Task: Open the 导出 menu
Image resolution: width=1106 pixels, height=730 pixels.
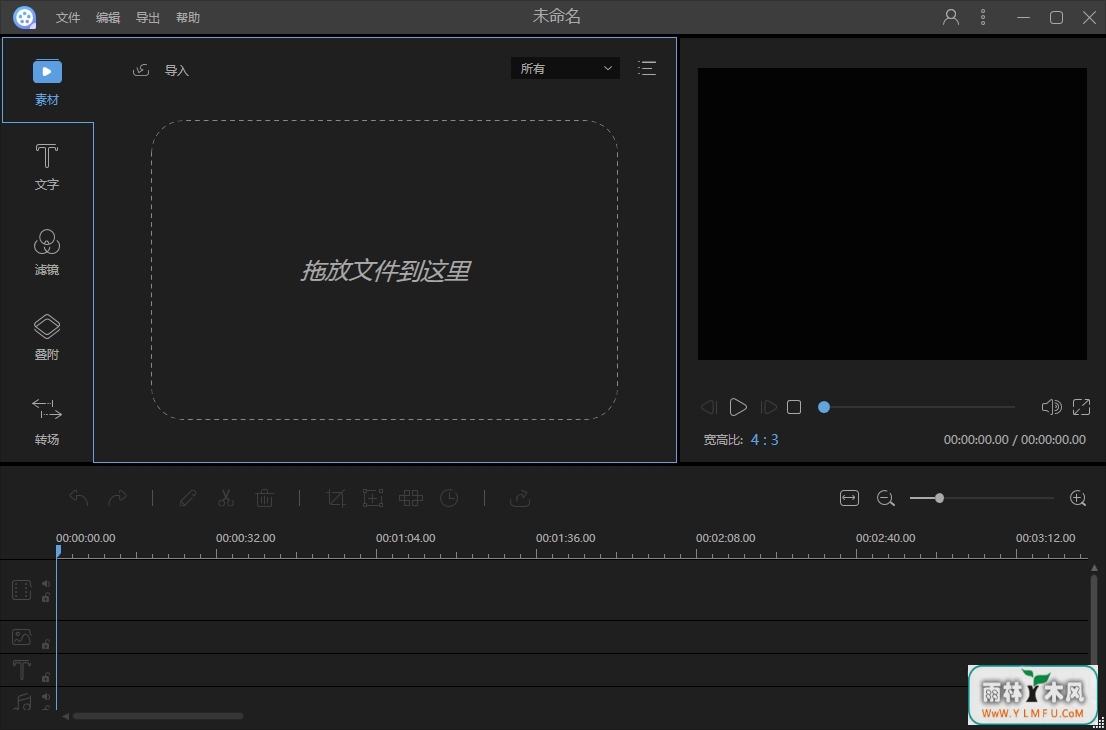Action: (148, 18)
